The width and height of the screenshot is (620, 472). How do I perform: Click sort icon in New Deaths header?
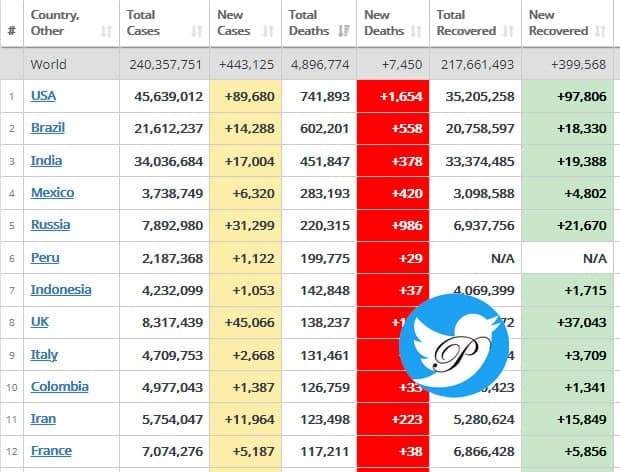click(x=416, y=32)
